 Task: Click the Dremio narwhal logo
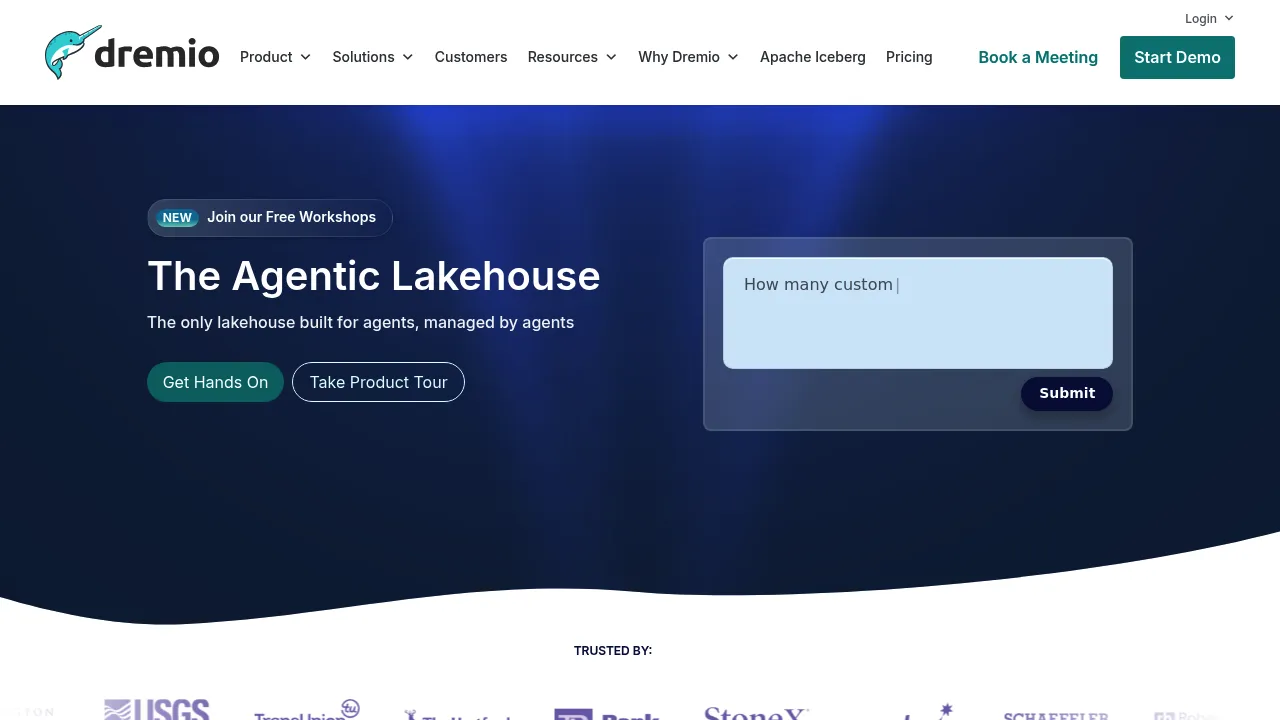coord(132,53)
